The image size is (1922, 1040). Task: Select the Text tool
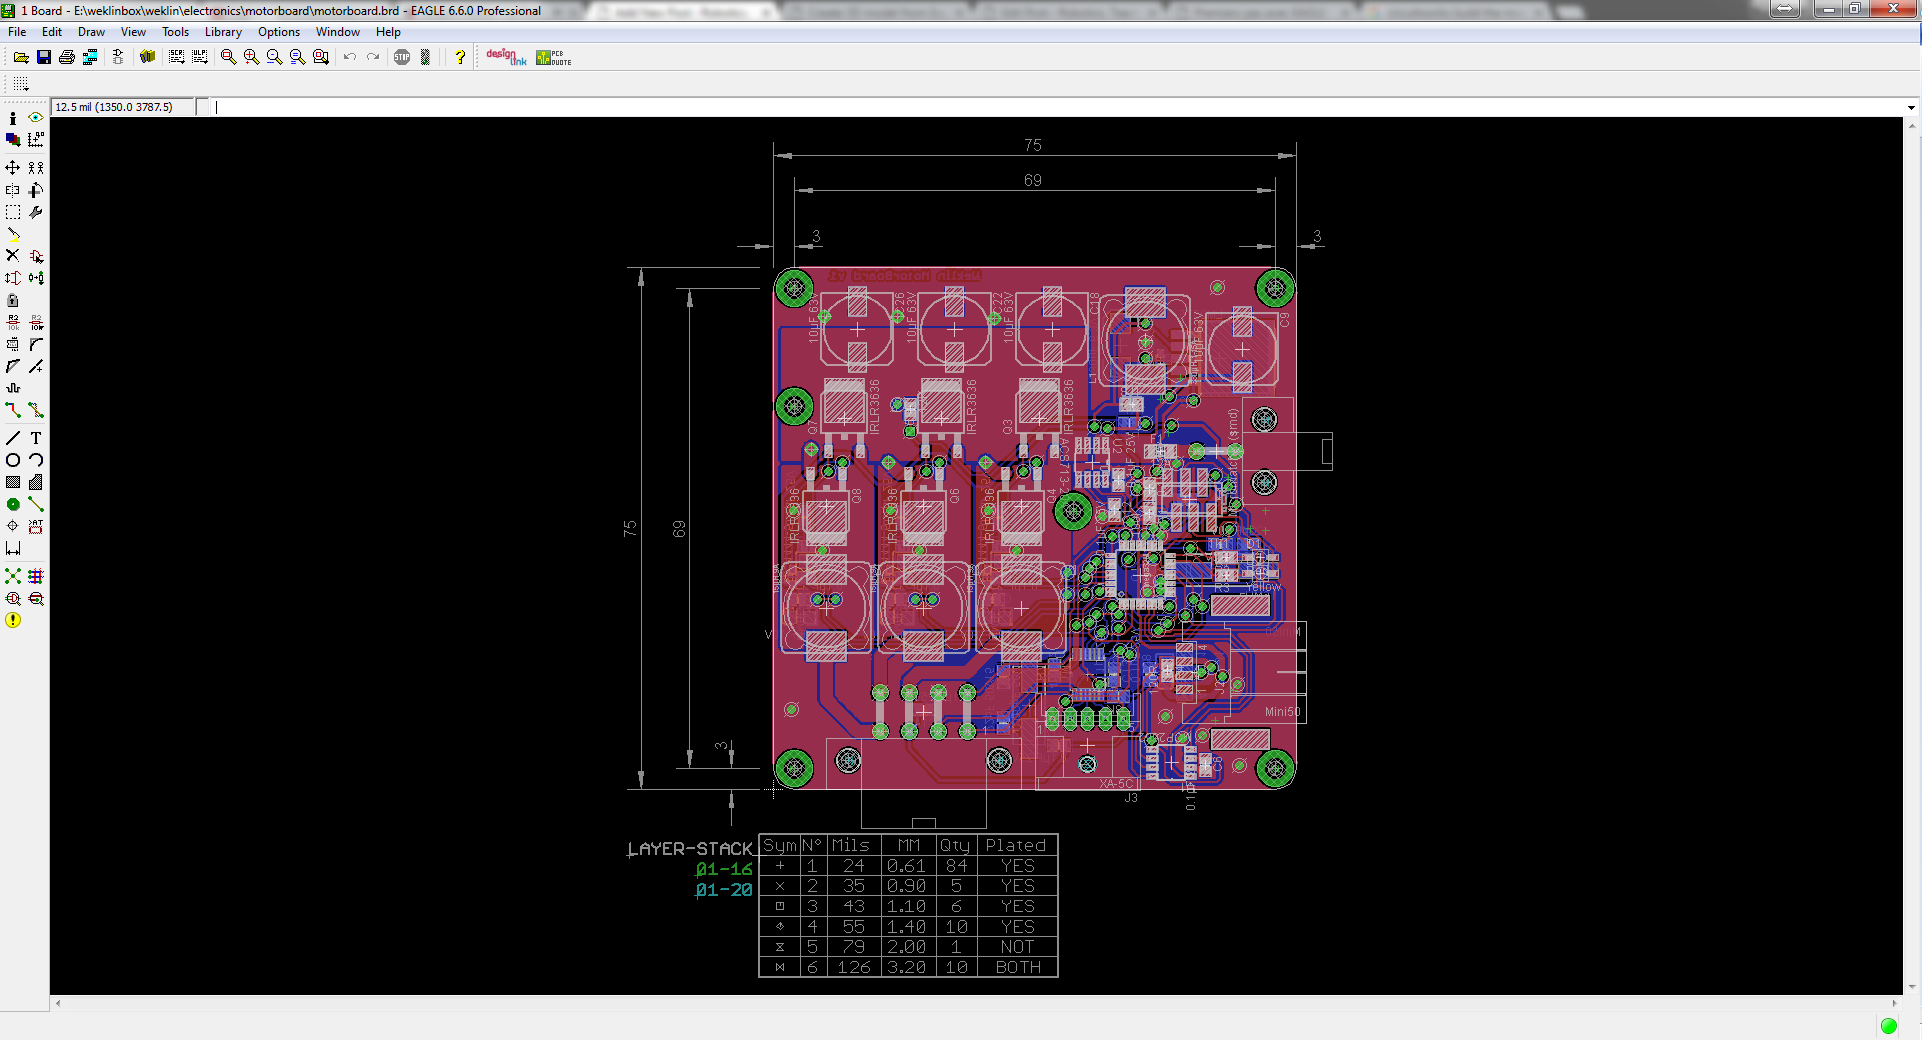pyautogui.click(x=36, y=438)
